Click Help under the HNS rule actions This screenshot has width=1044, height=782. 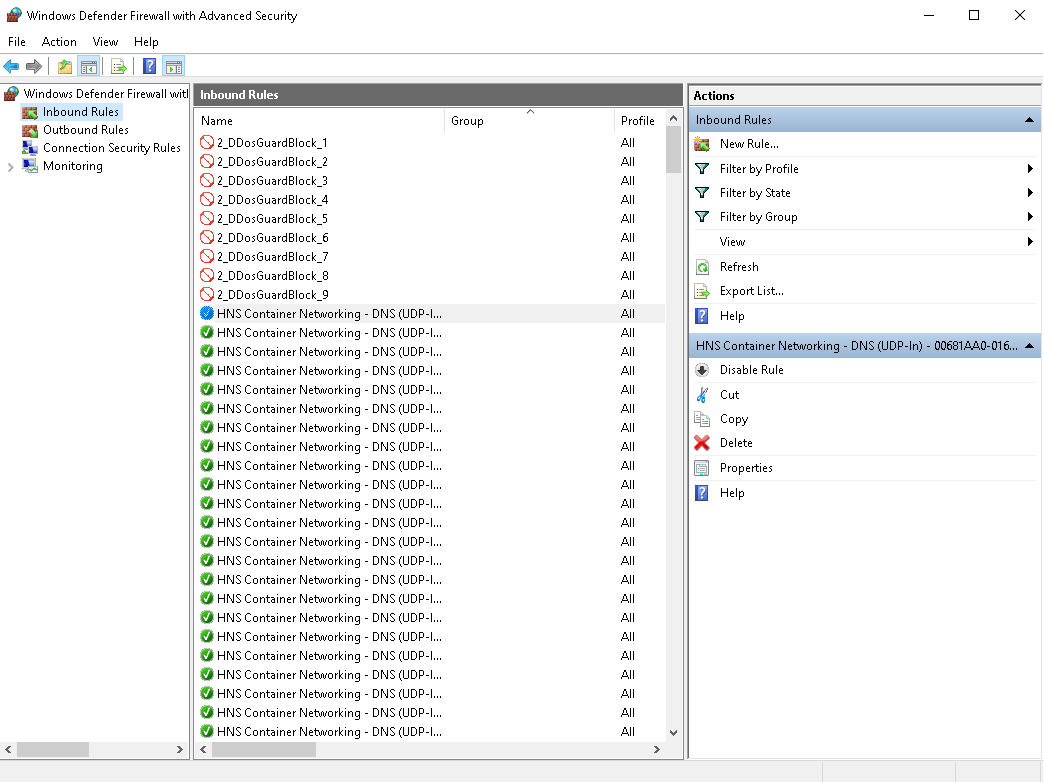[732, 494]
